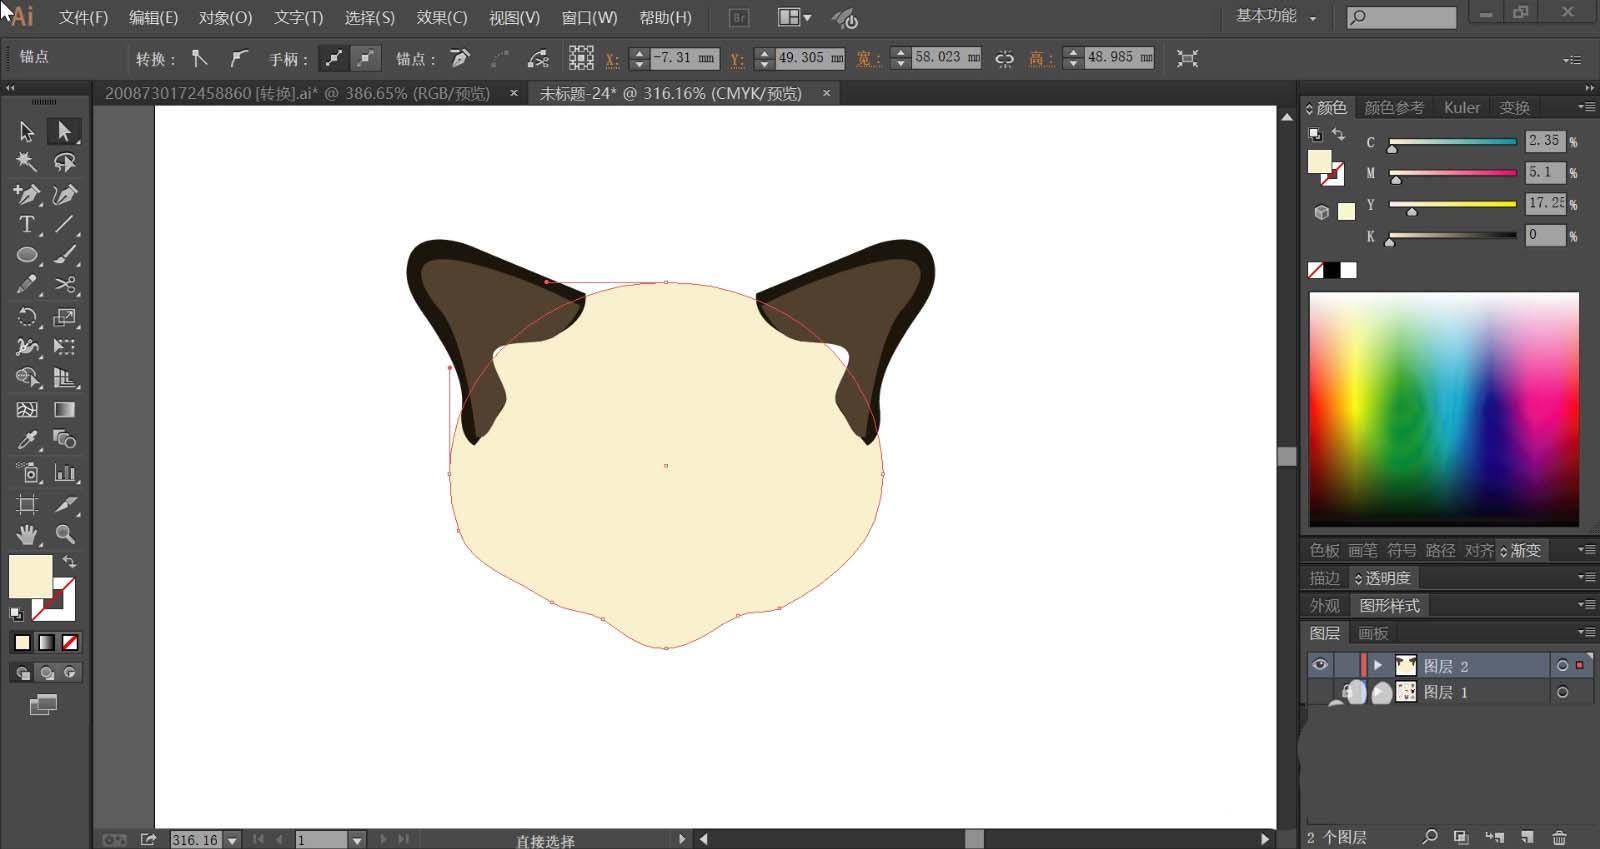Image resolution: width=1600 pixels, height=849 pixels.
Task: Select the Type tool
Action: [x=27, y=225]
